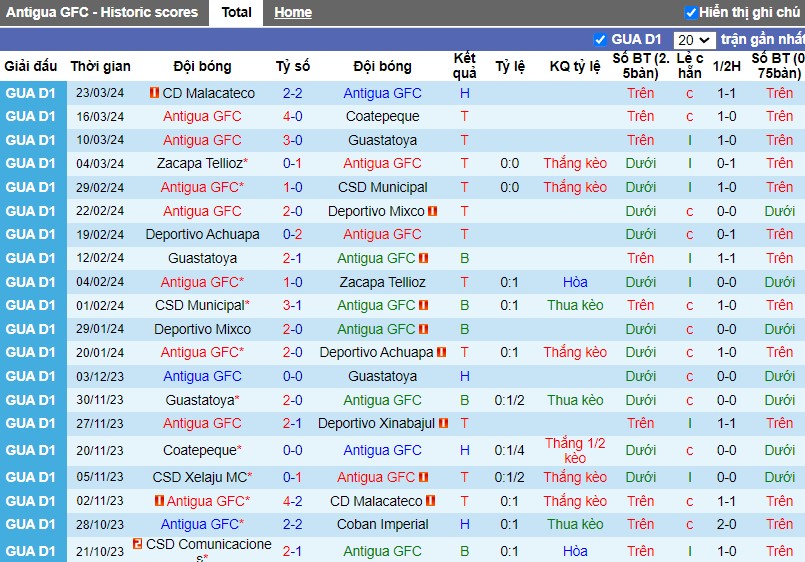Image resolution: width=805 pixels, height=562 pixels.
Task: Click the 4-2 score on 02/11/23
Action: (x=293, y=501)
